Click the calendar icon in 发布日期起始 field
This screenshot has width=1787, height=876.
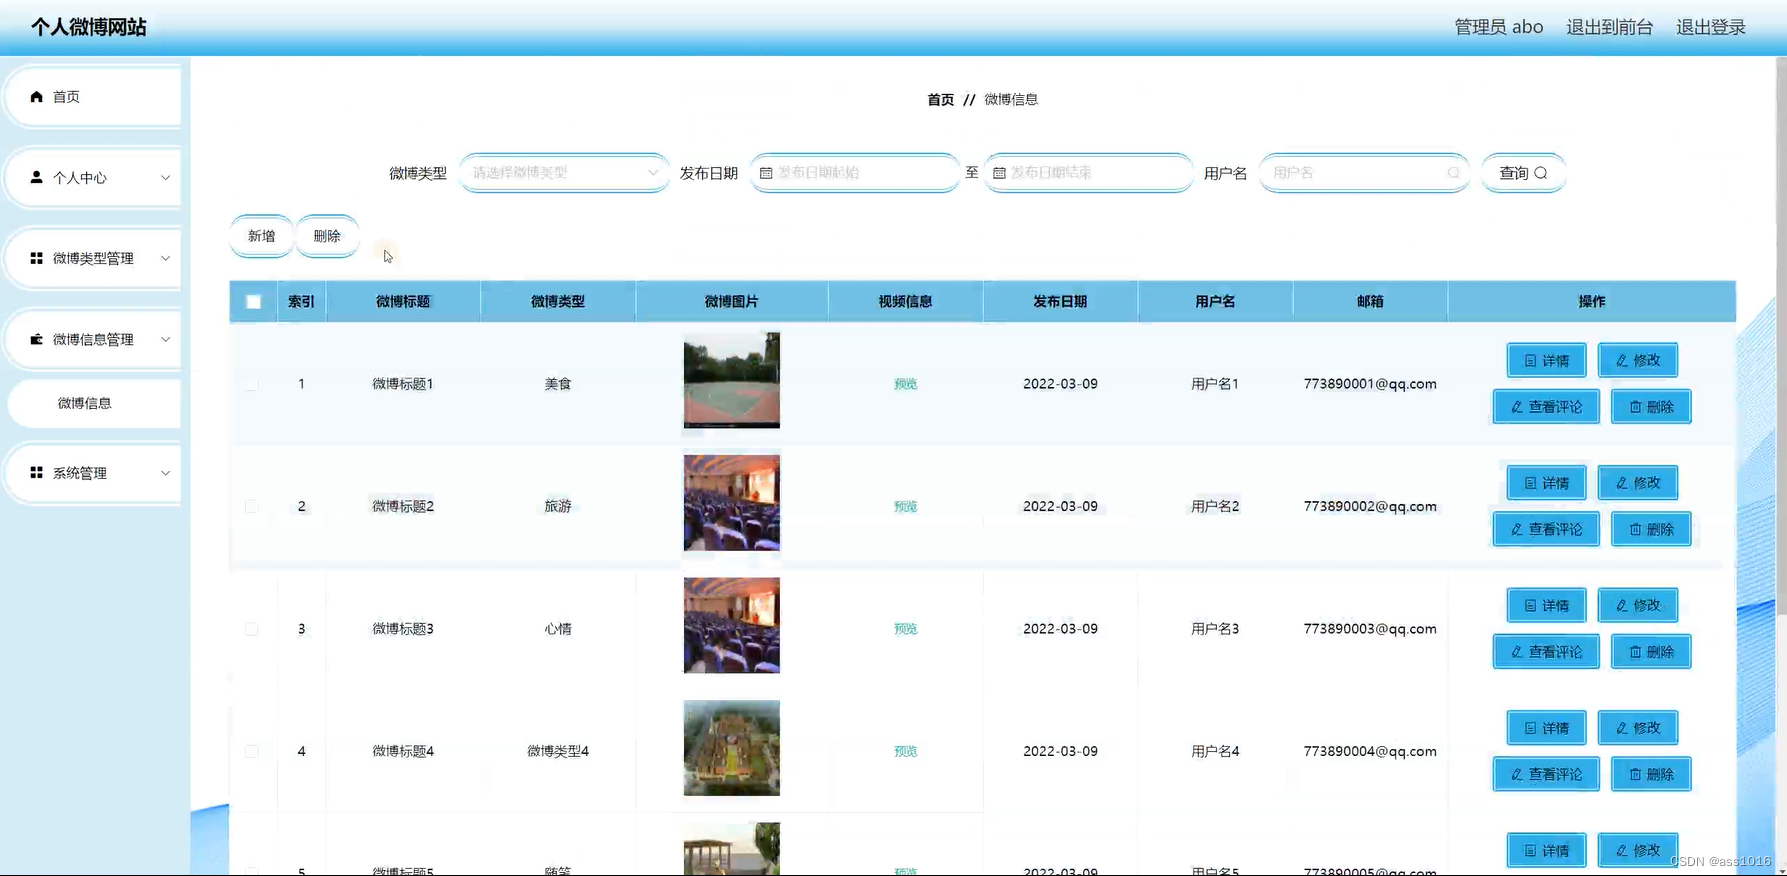(766, 173)
